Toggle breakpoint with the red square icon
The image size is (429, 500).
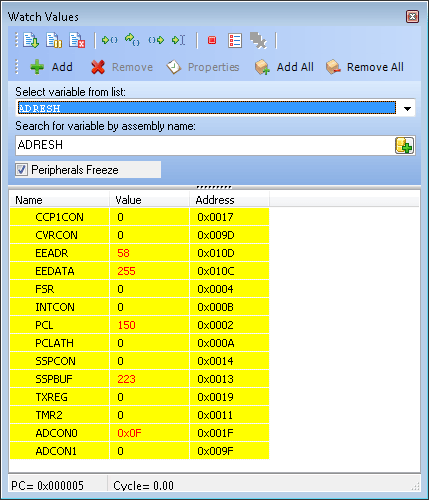click(x=212, y=40)
